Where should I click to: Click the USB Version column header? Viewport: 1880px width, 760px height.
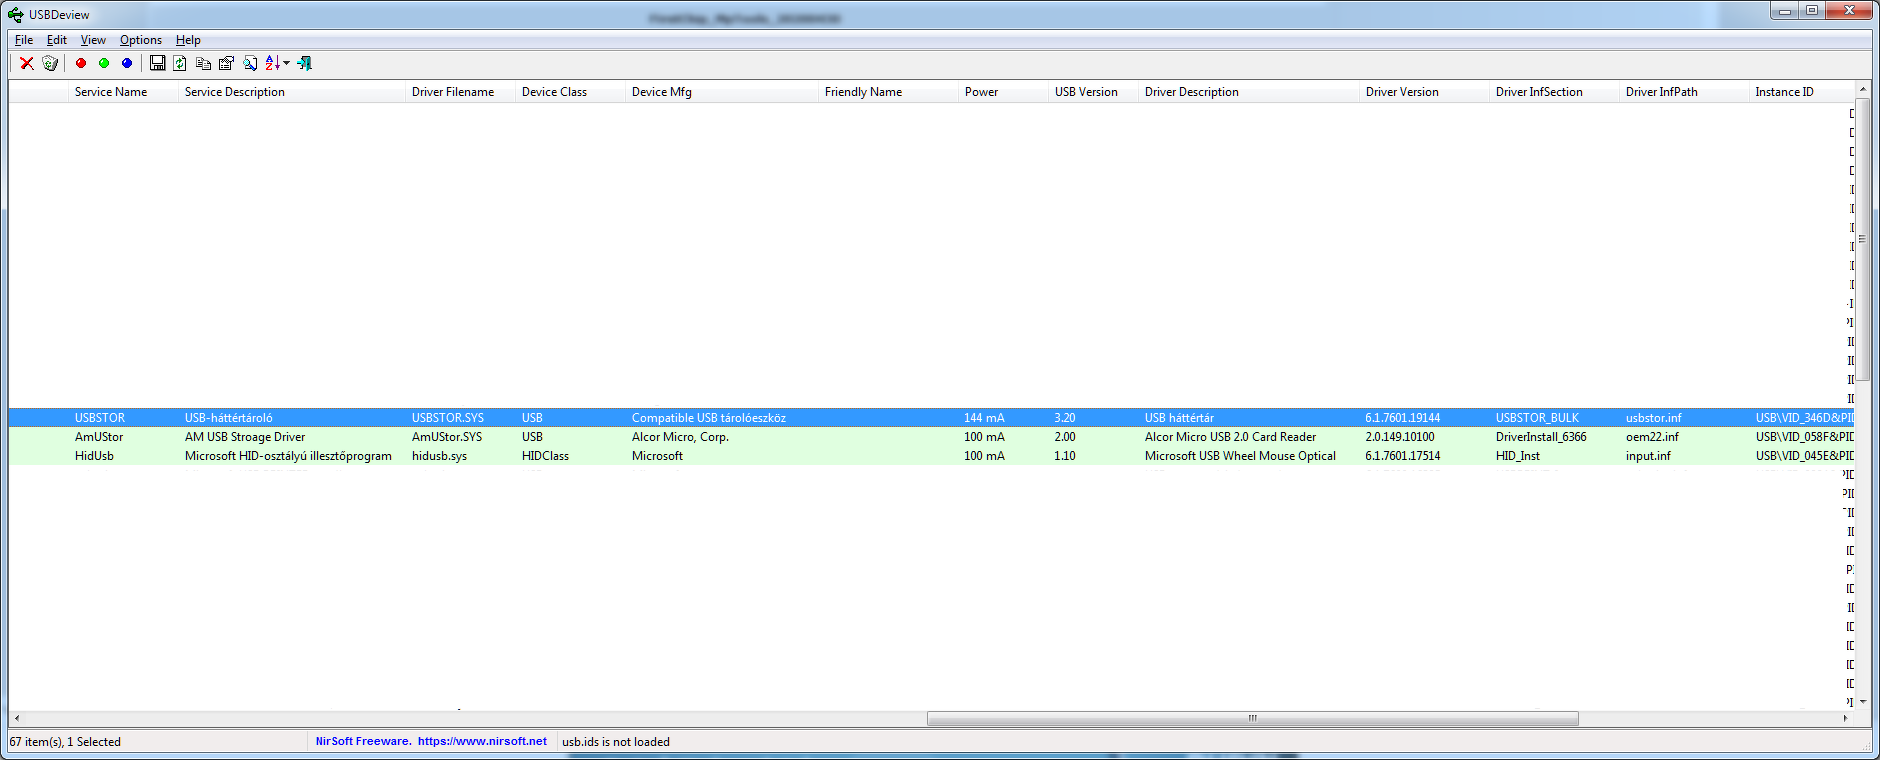click(x=1094, y=92)
